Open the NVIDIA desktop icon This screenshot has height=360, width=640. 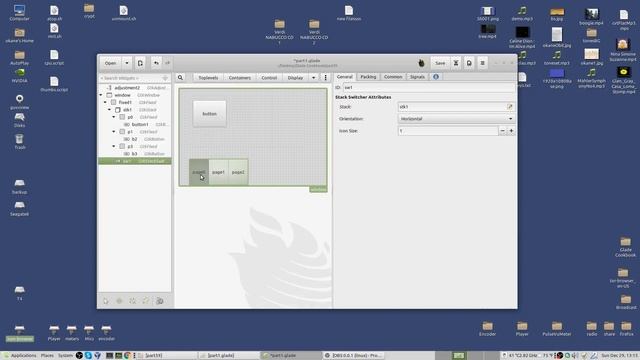(x=20, y=75)
